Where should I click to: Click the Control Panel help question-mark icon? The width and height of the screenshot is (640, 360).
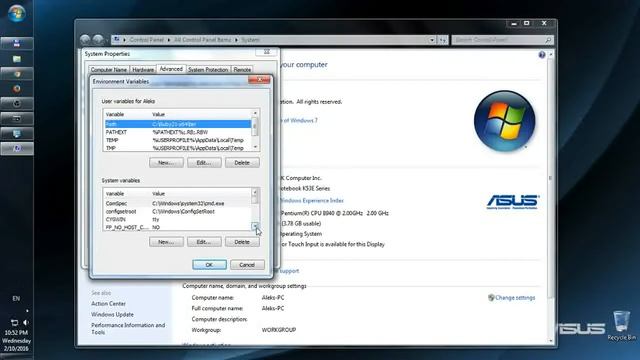pyautogui.click(x=542, y=55)
